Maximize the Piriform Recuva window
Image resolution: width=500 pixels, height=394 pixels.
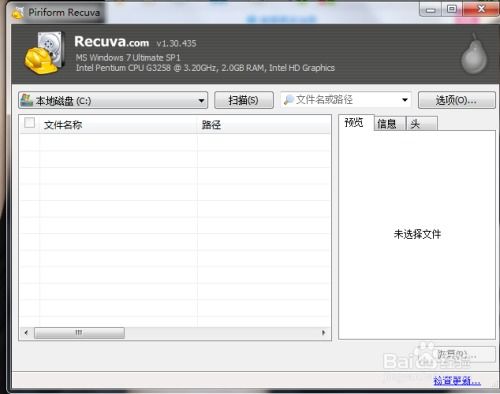pyautogui.click(x=452, y=9)
